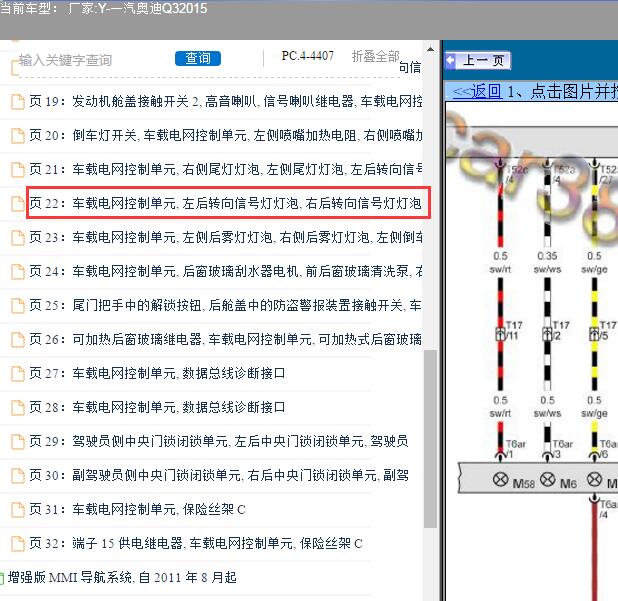Click the T6ar/1 connector label

(516, 449)
